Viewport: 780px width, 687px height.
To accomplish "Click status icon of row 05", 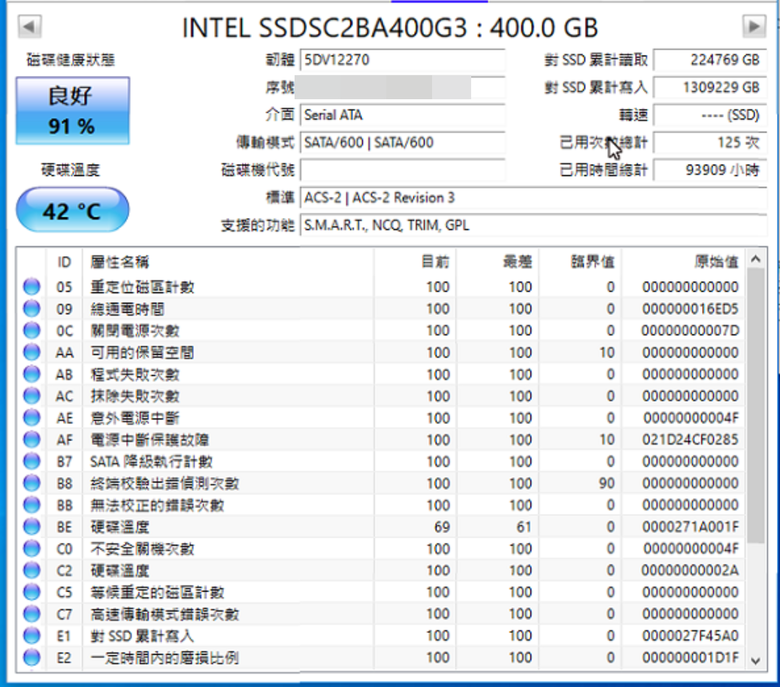I will [32, 287].
